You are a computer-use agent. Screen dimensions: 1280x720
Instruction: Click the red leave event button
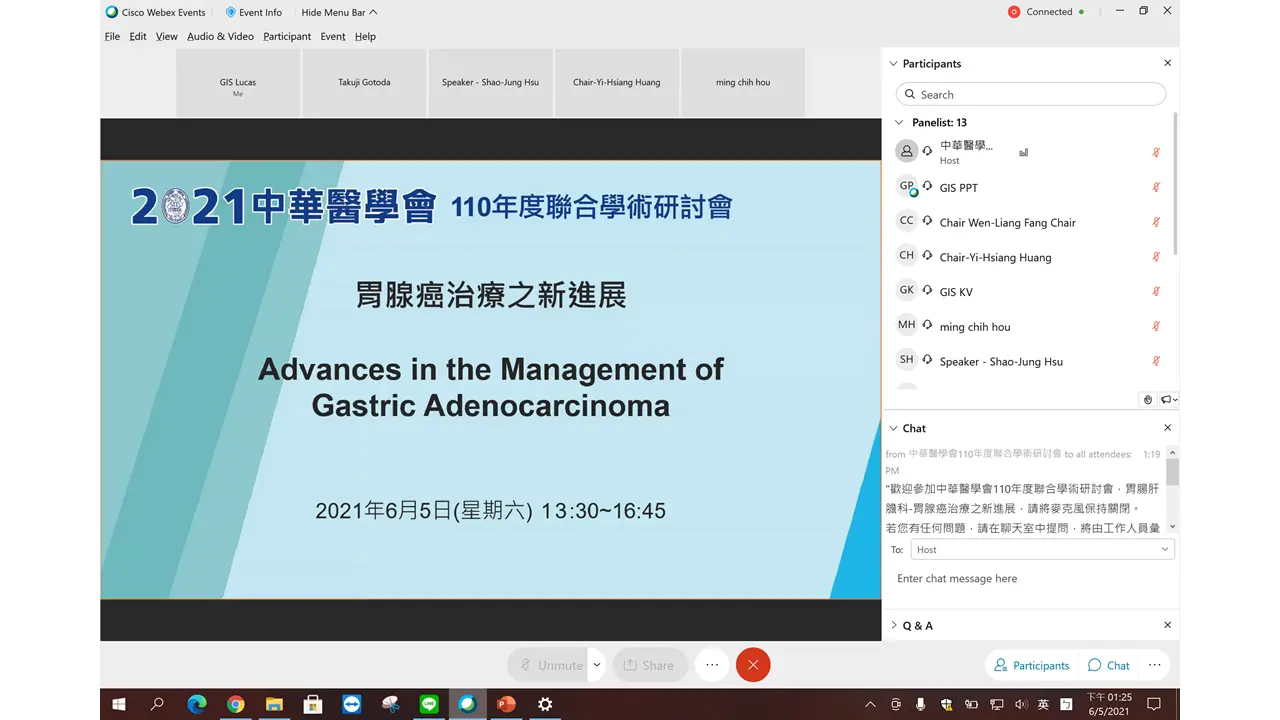tap(753, 665)
